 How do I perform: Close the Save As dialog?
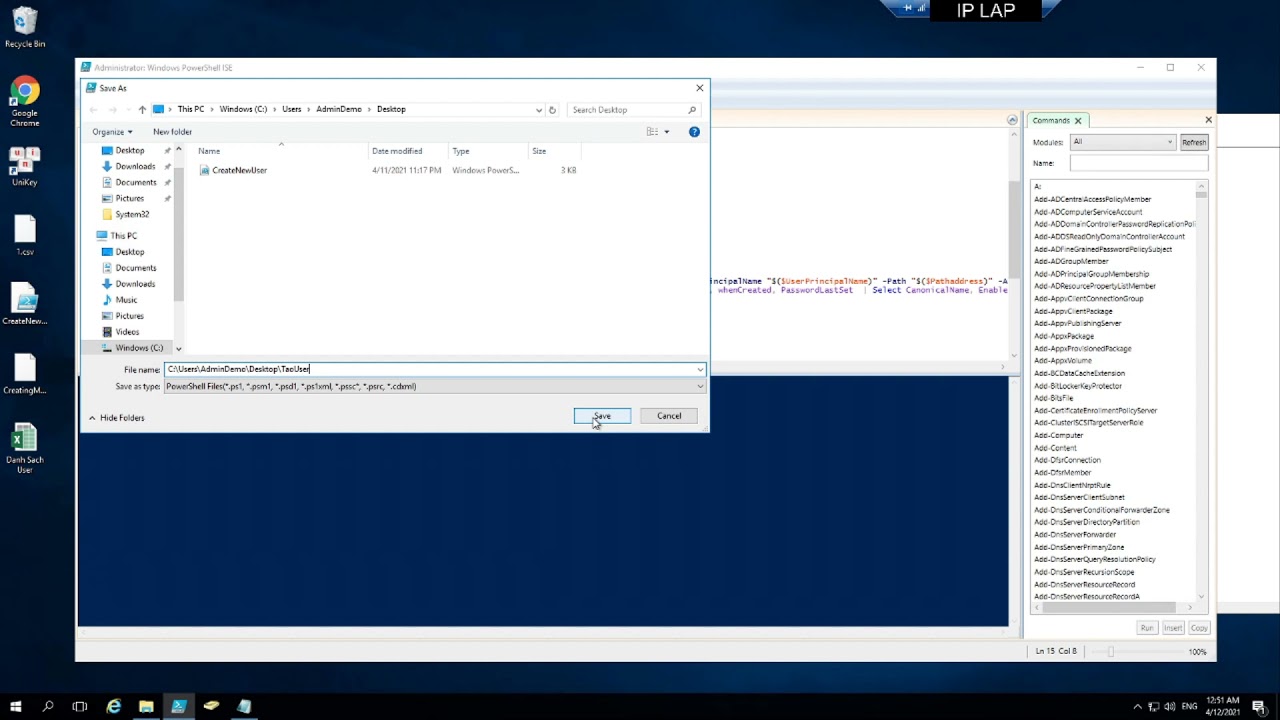[699, 88]
